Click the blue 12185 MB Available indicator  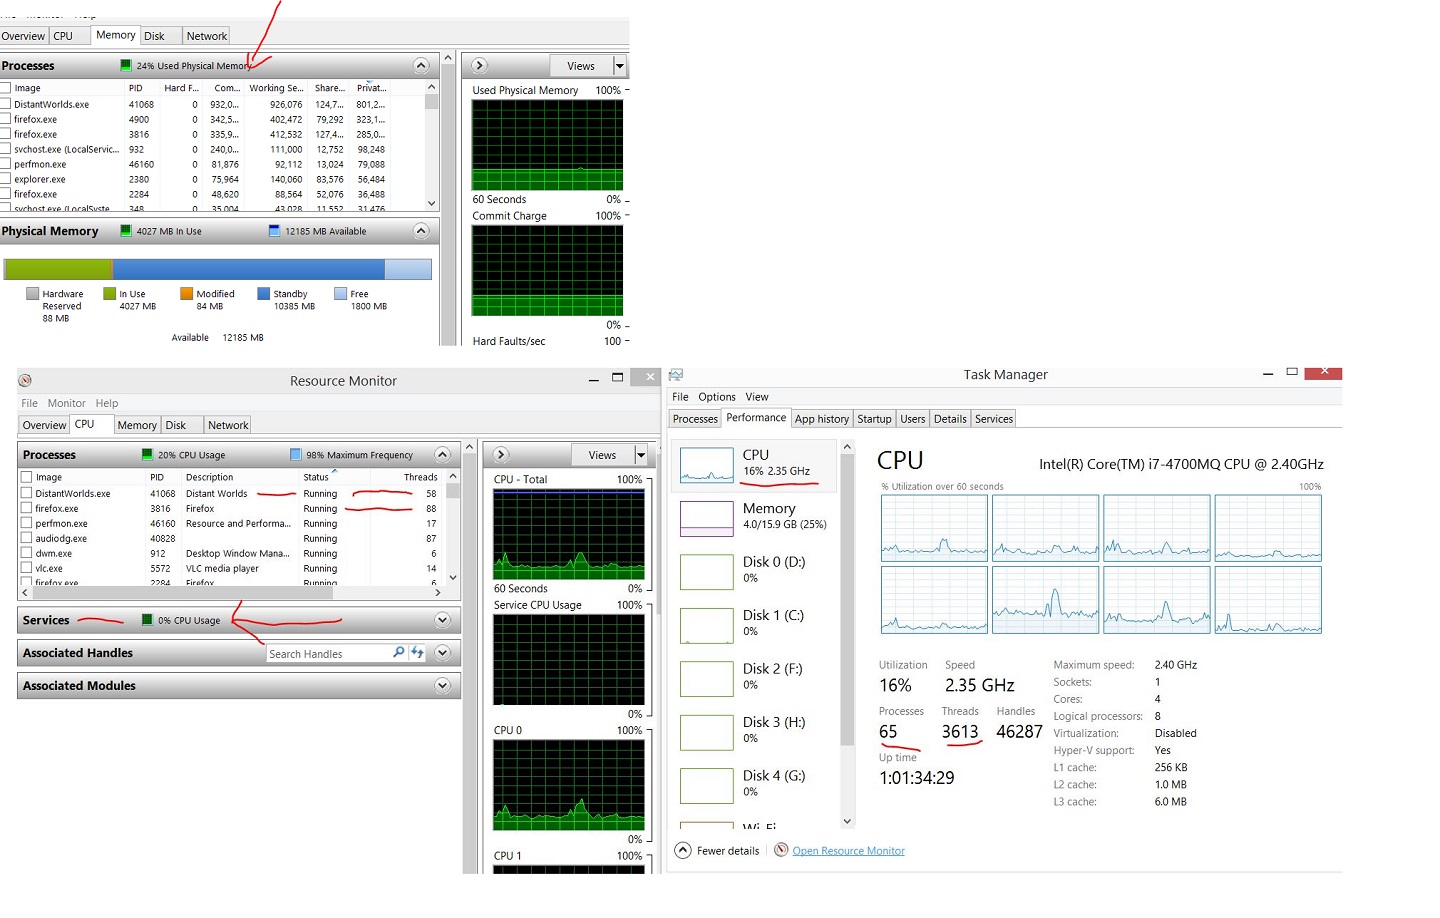point(274,230)
